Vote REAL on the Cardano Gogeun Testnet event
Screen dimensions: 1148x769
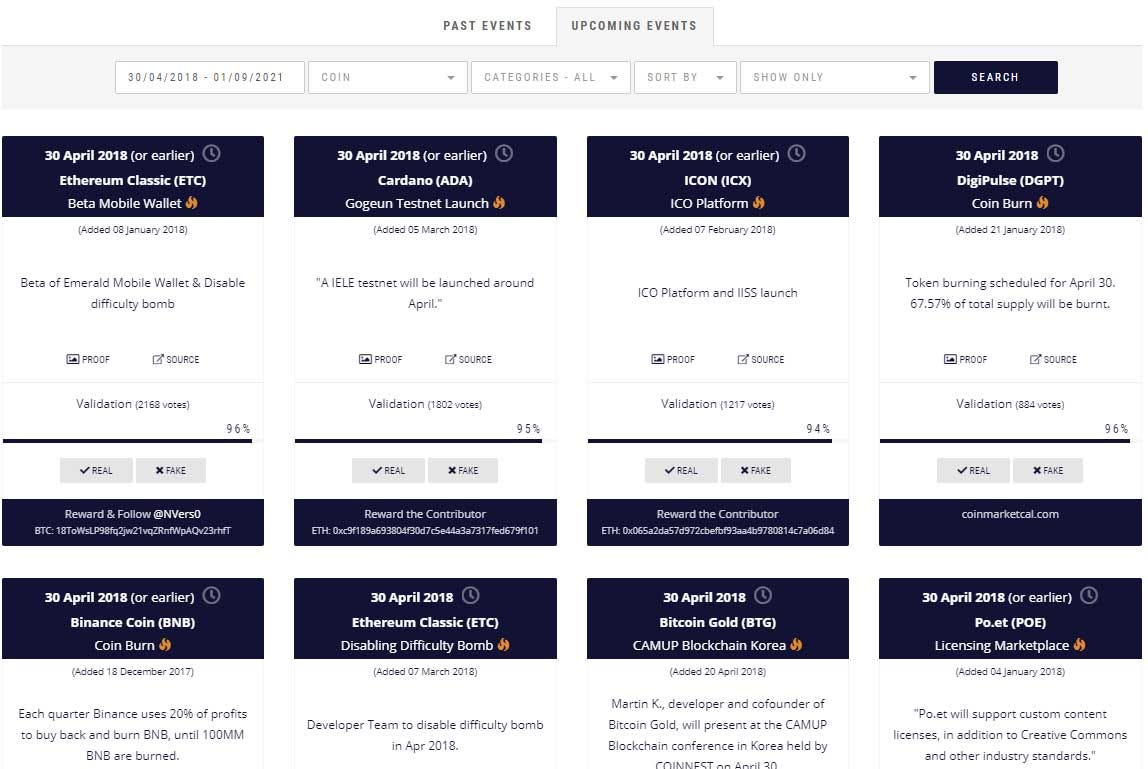pyautogui.click(x=388, y=470)
